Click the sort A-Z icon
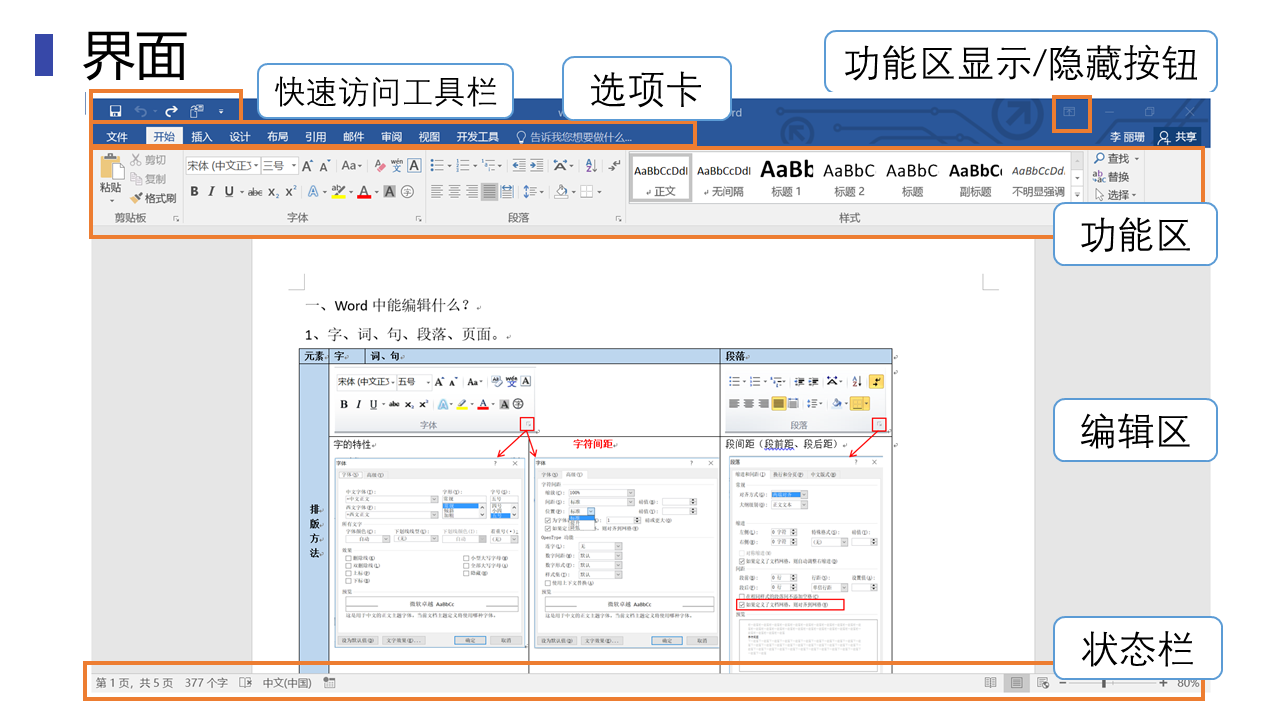The width and height of the screenshot is (1280, 720). click(x=590, y=166)
